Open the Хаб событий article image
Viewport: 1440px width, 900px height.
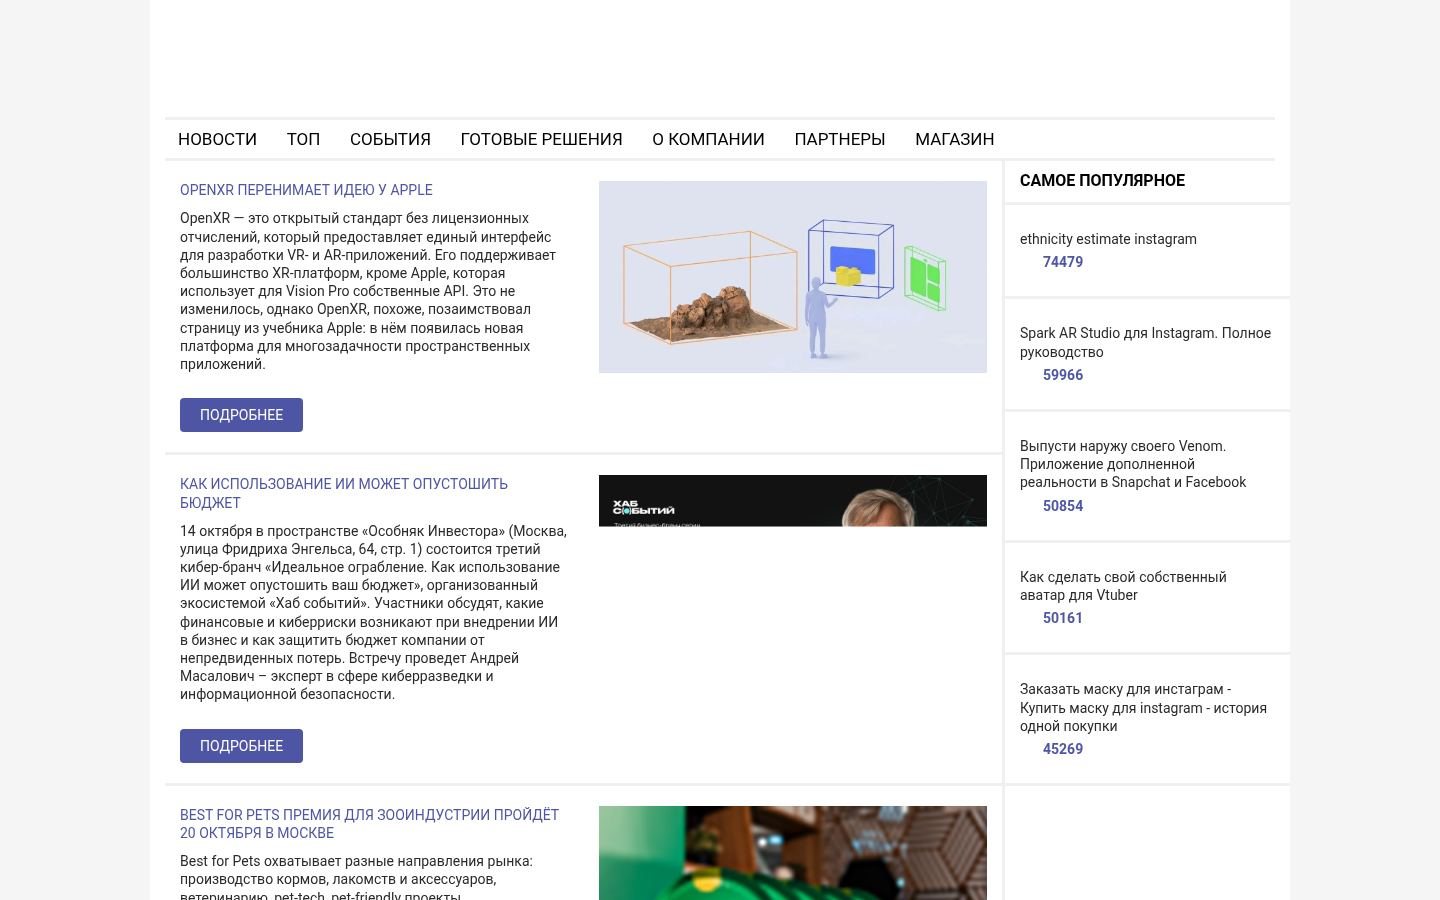tap(793, 500)
